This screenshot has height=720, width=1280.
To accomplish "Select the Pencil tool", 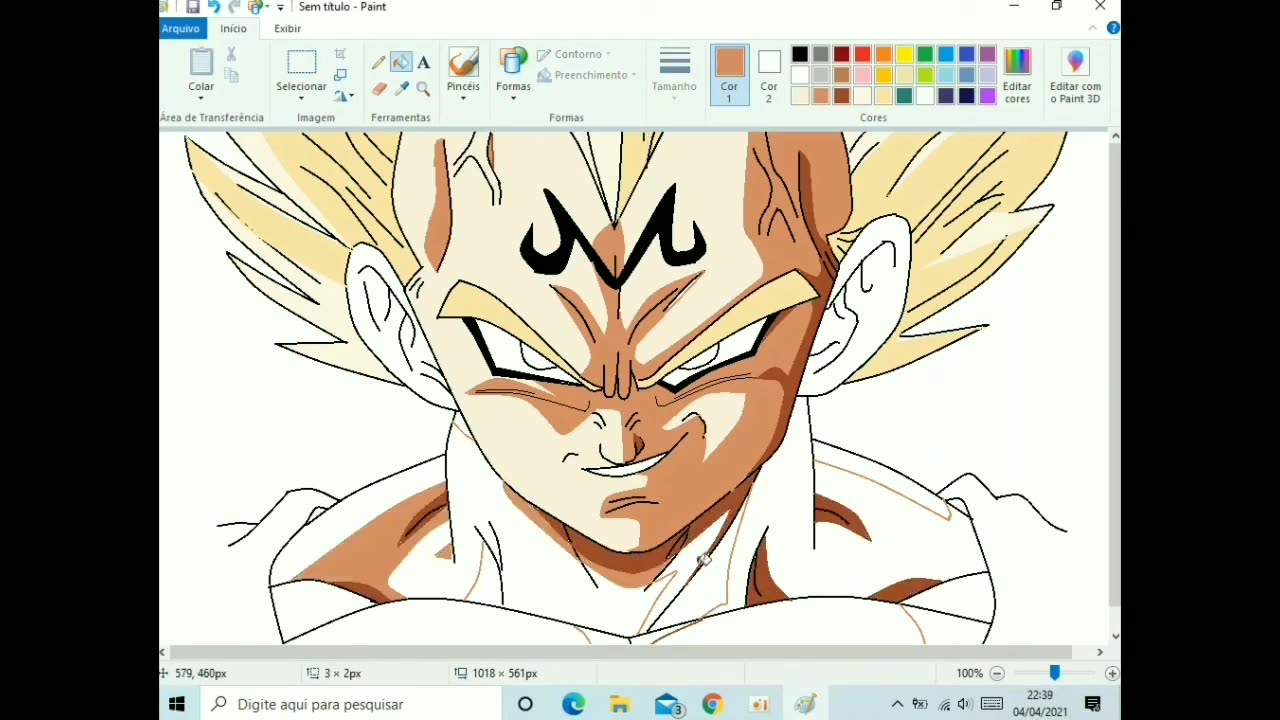I will [379, 62].
